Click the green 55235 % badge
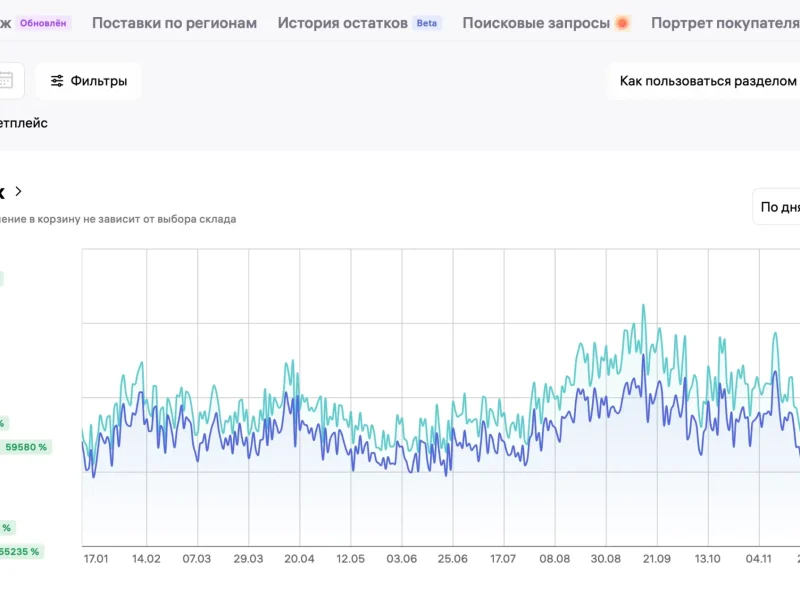800x600 pixels. 22,551
